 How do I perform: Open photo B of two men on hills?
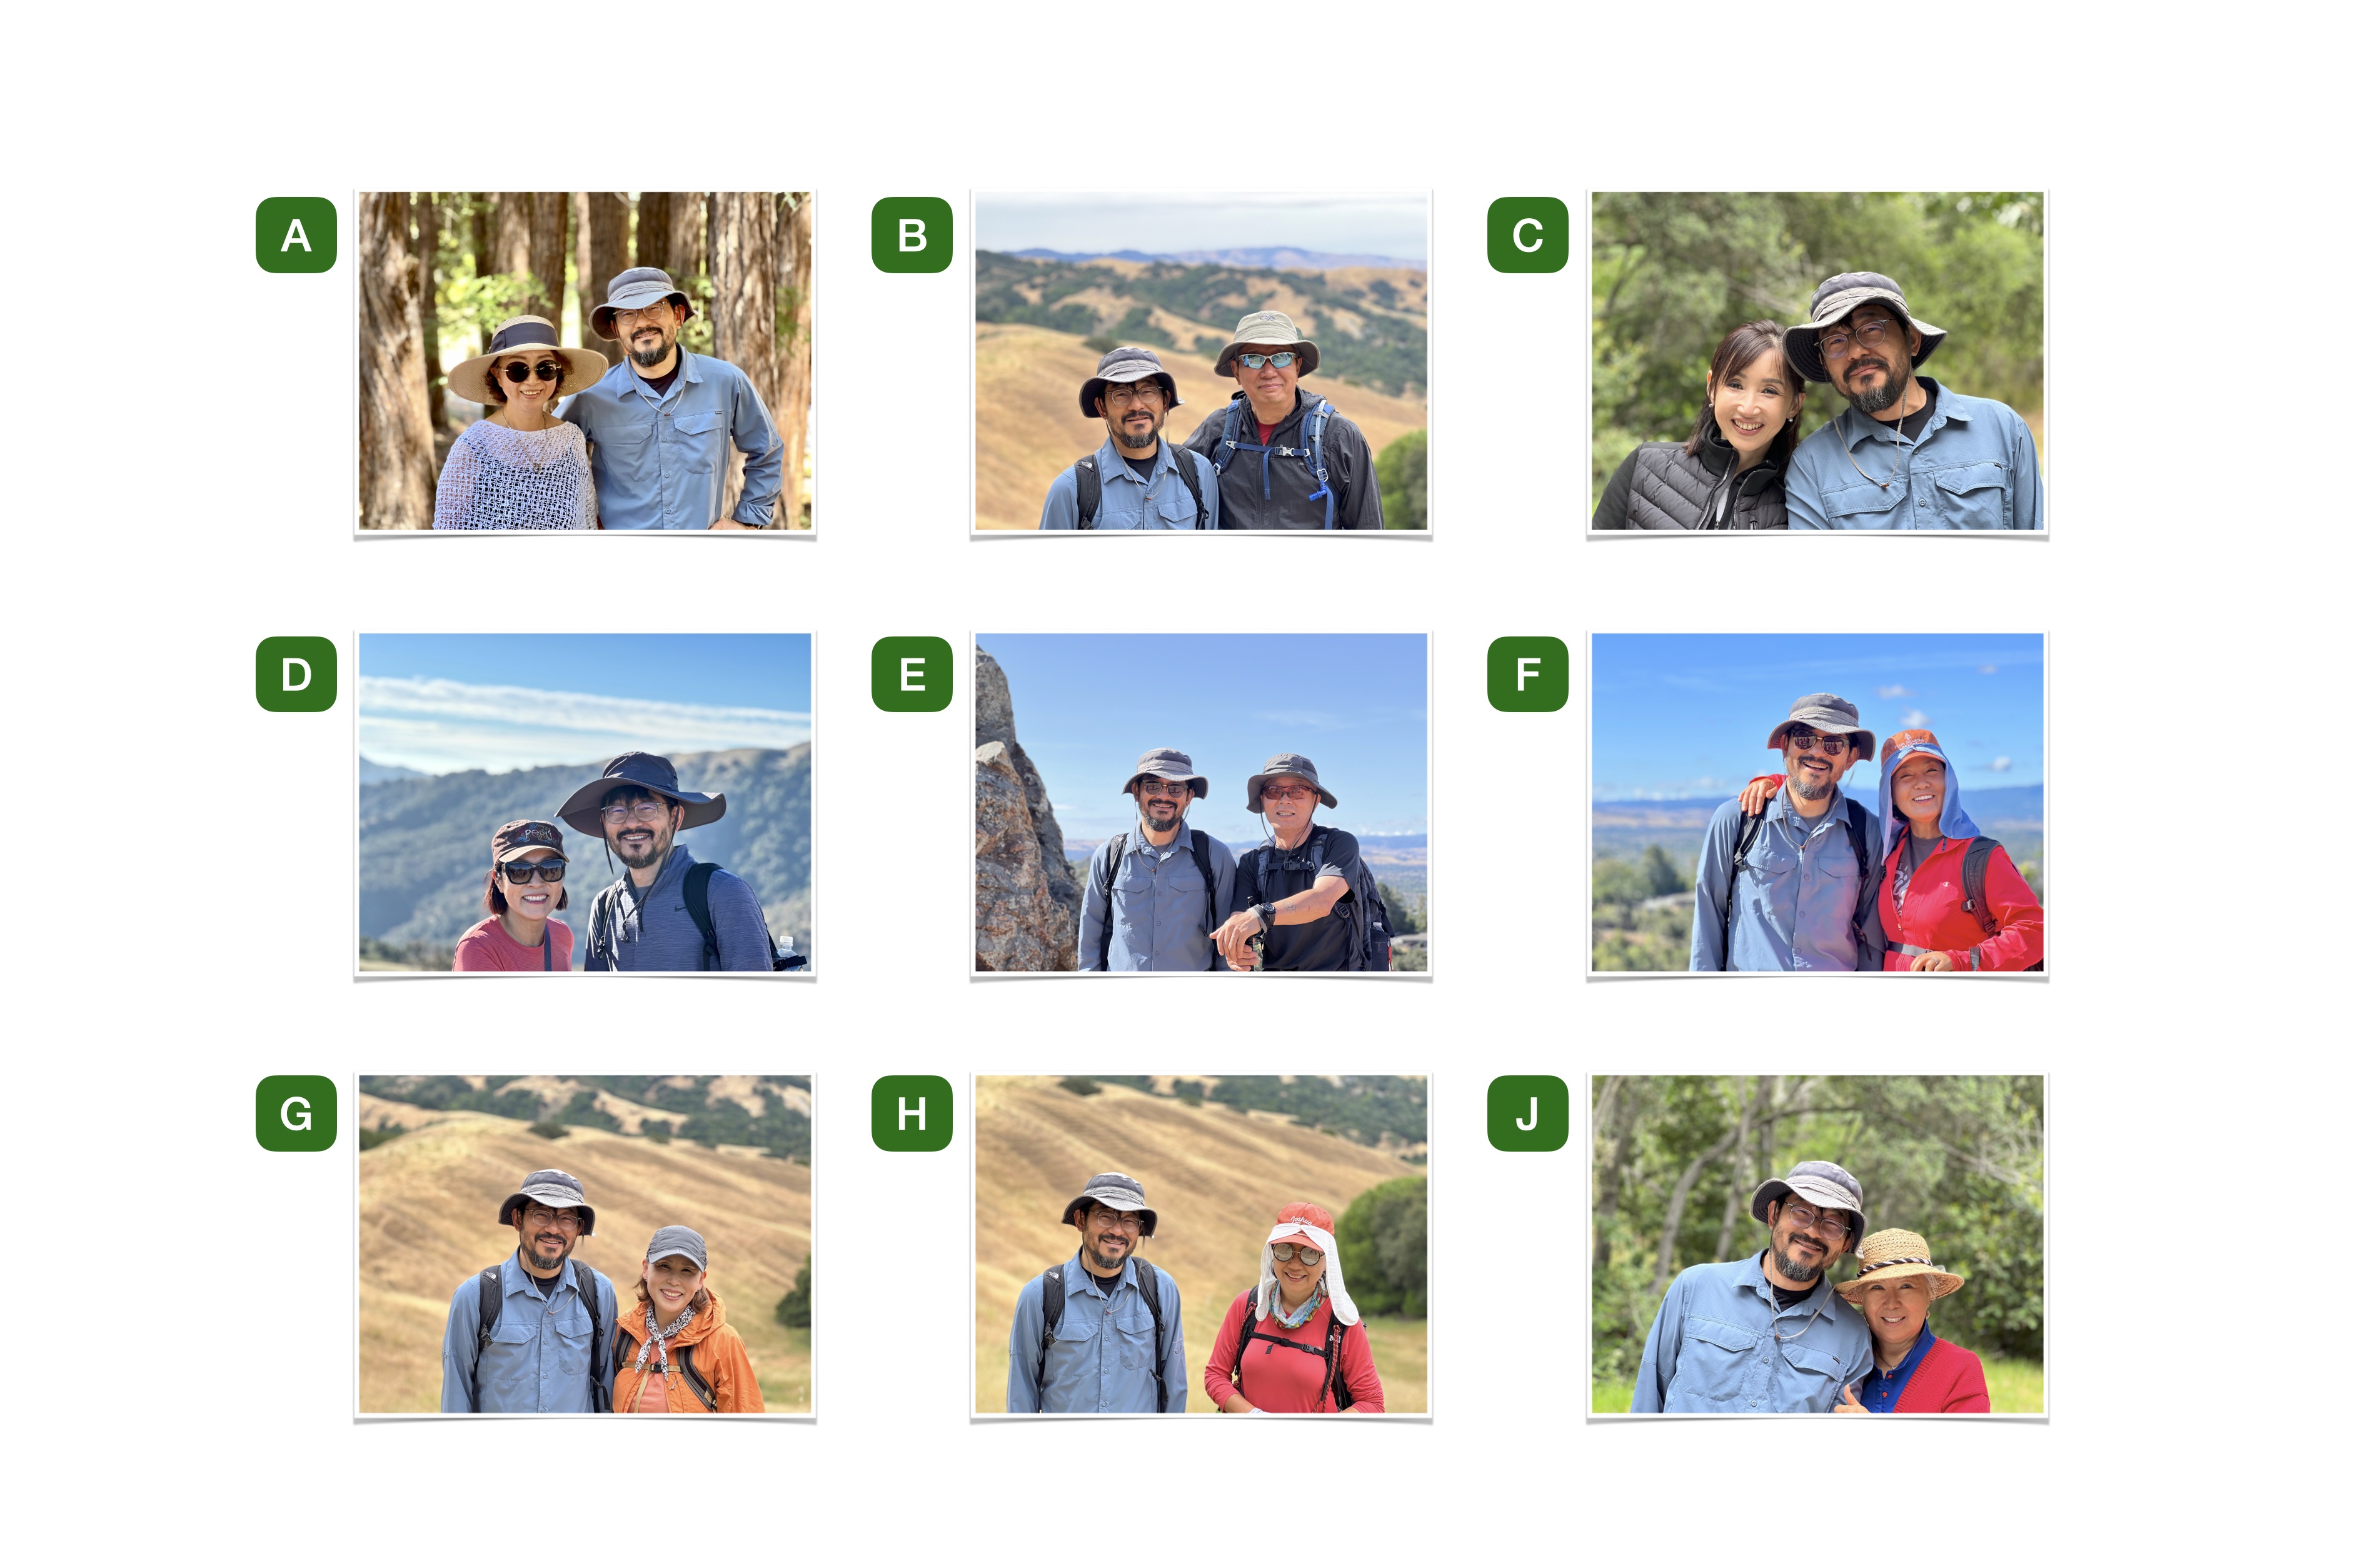1201,361
